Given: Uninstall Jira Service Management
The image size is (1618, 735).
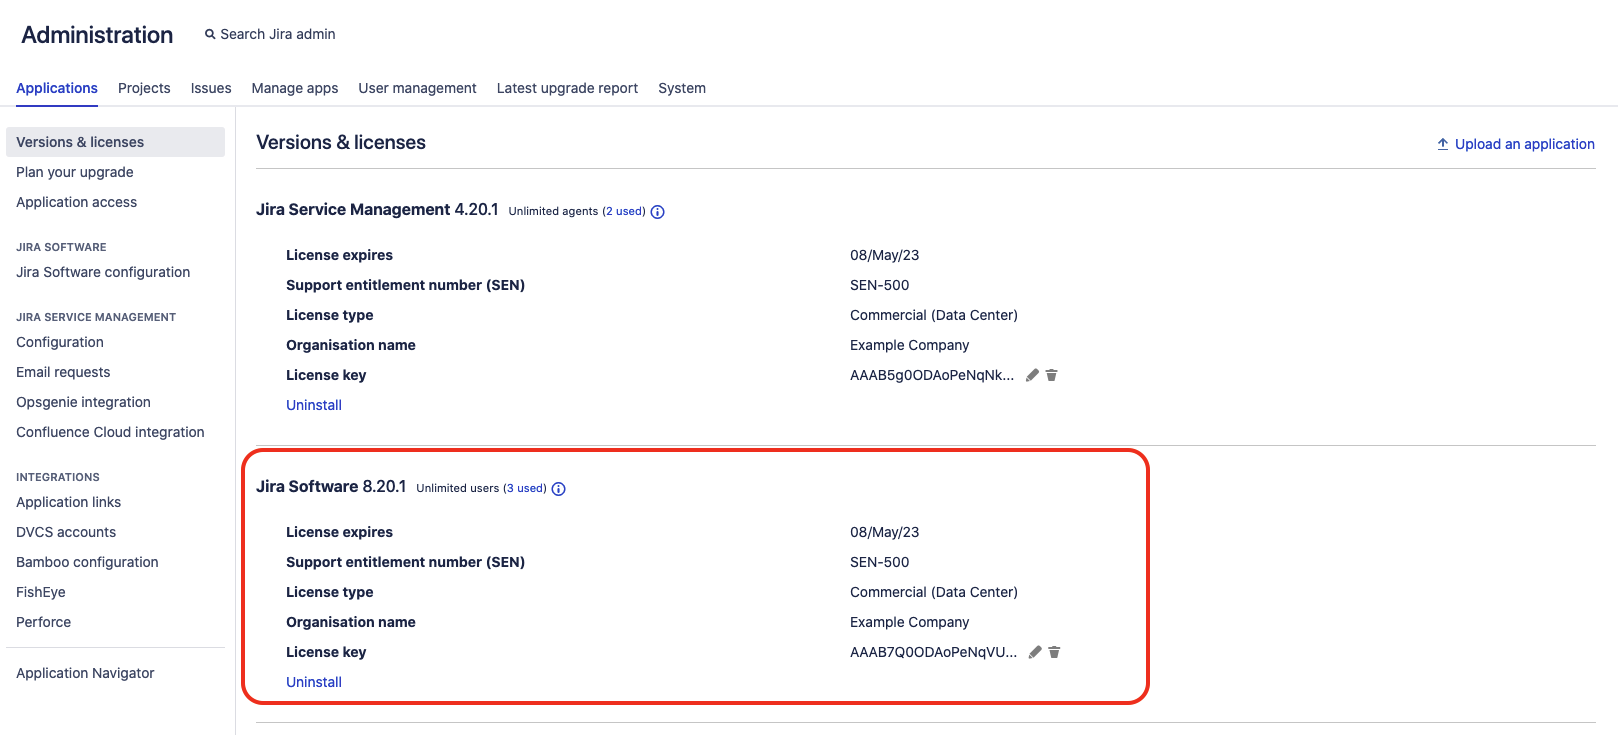Looking at the screenshot, I should 314,405.
